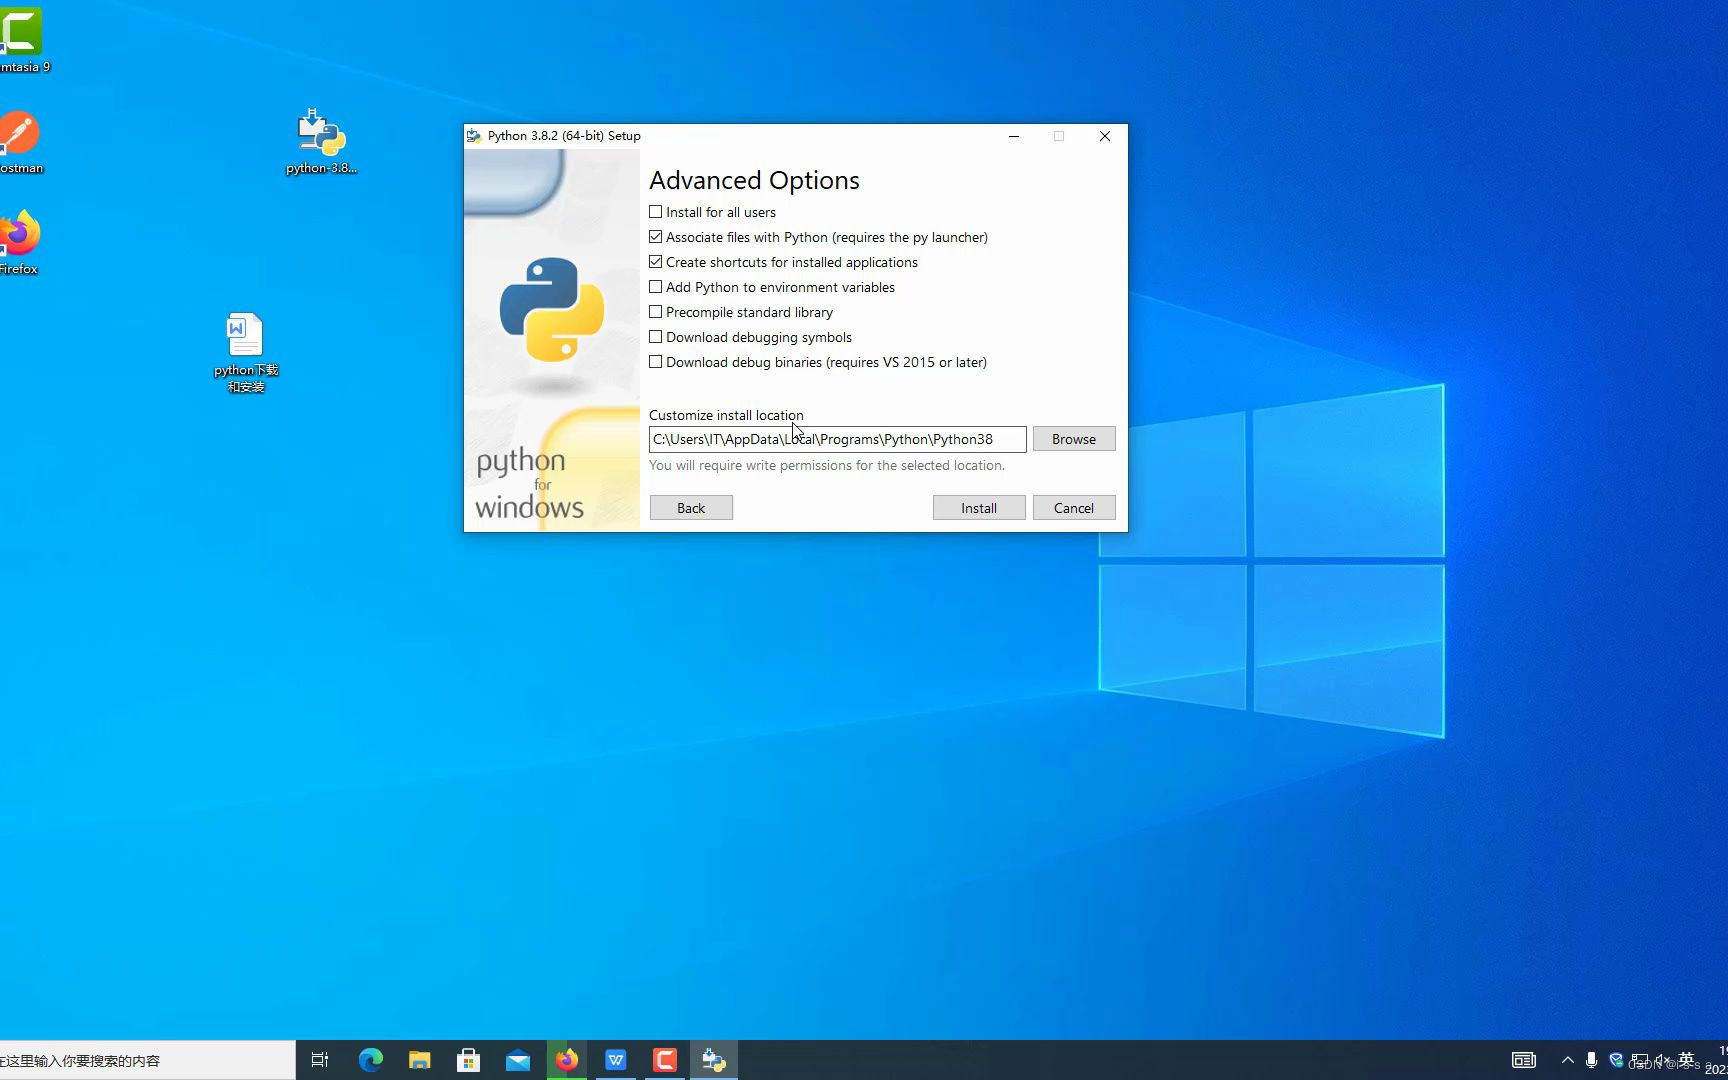Viewport: 1728px width, 1080px height.
Task: Open Browse for install location
Action: 1074,439
